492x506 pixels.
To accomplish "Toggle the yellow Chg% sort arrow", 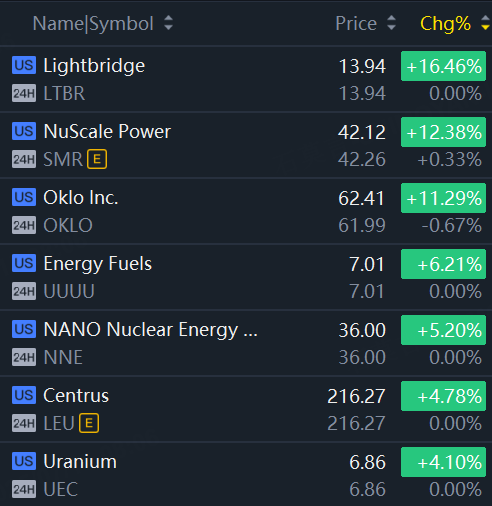I will point(485,23).
